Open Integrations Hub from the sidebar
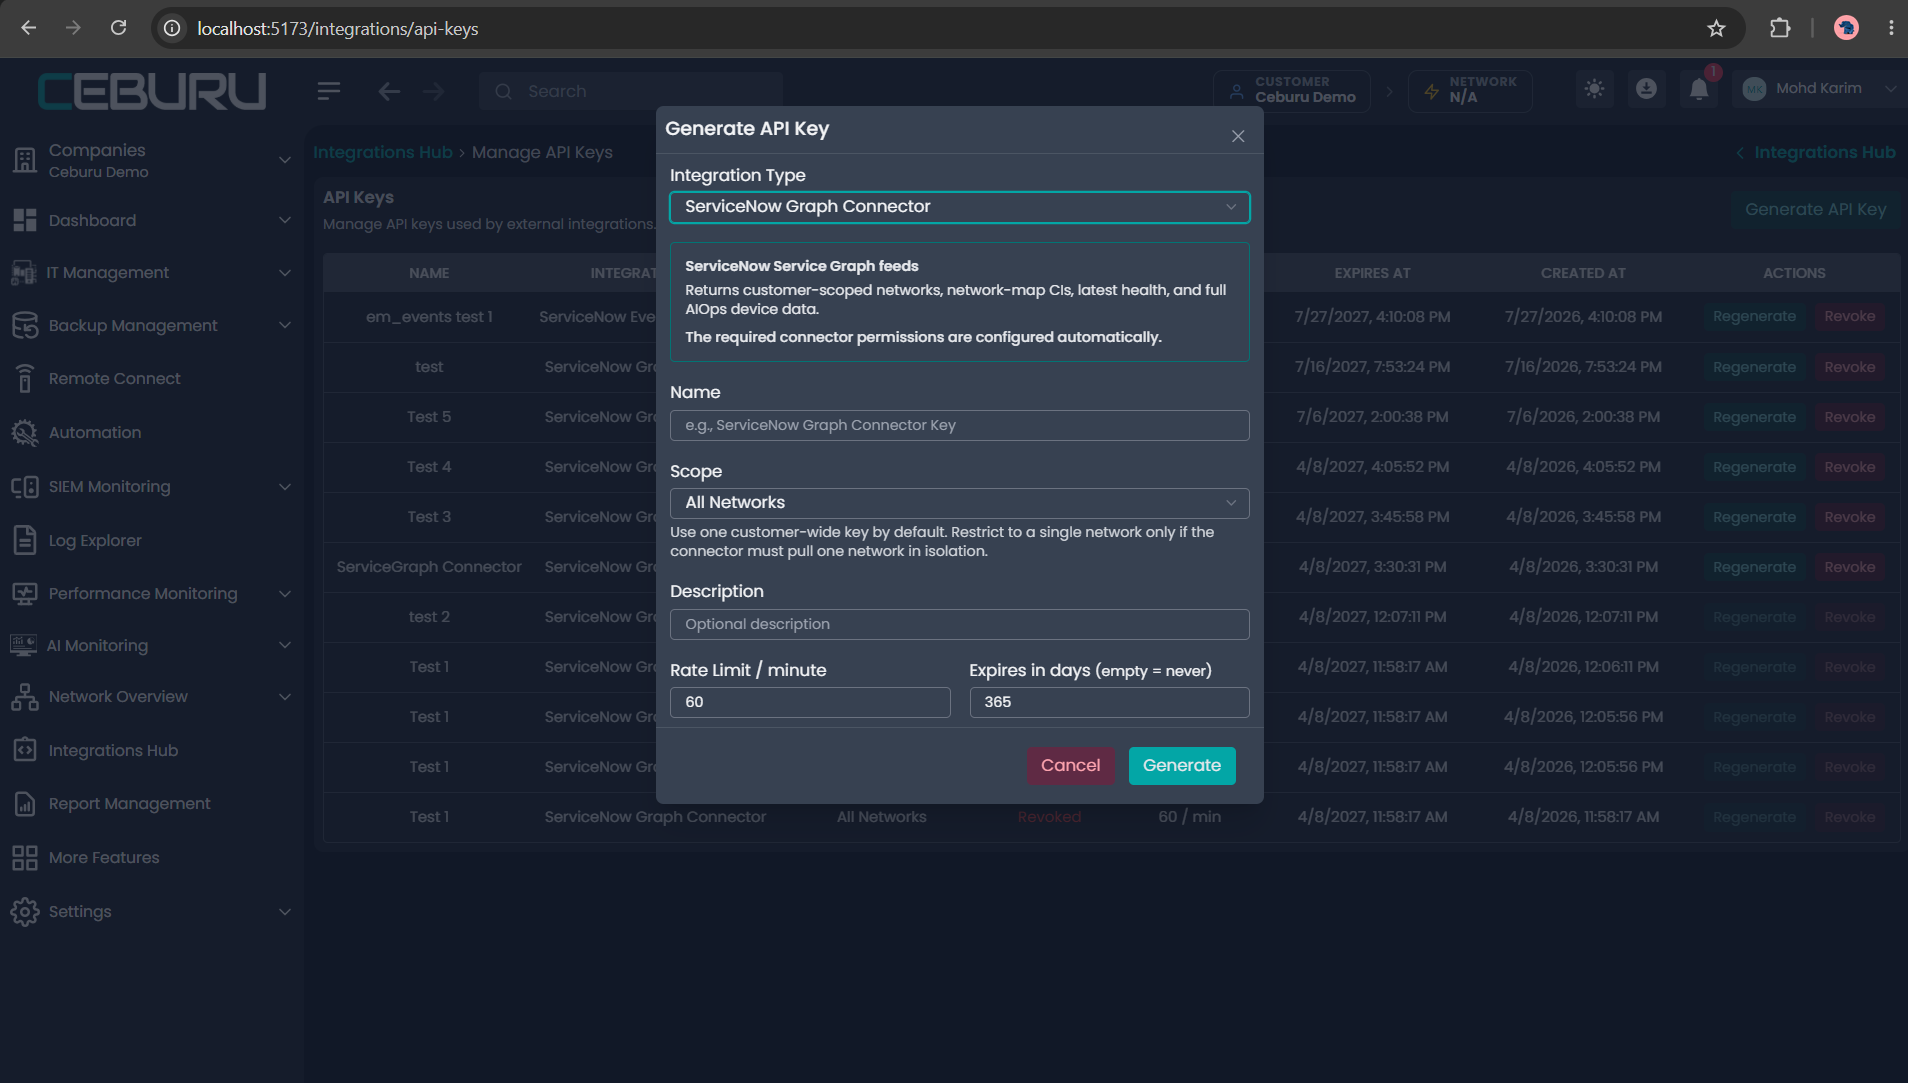Screen dimensions: 1908x1083 [113, 750]
